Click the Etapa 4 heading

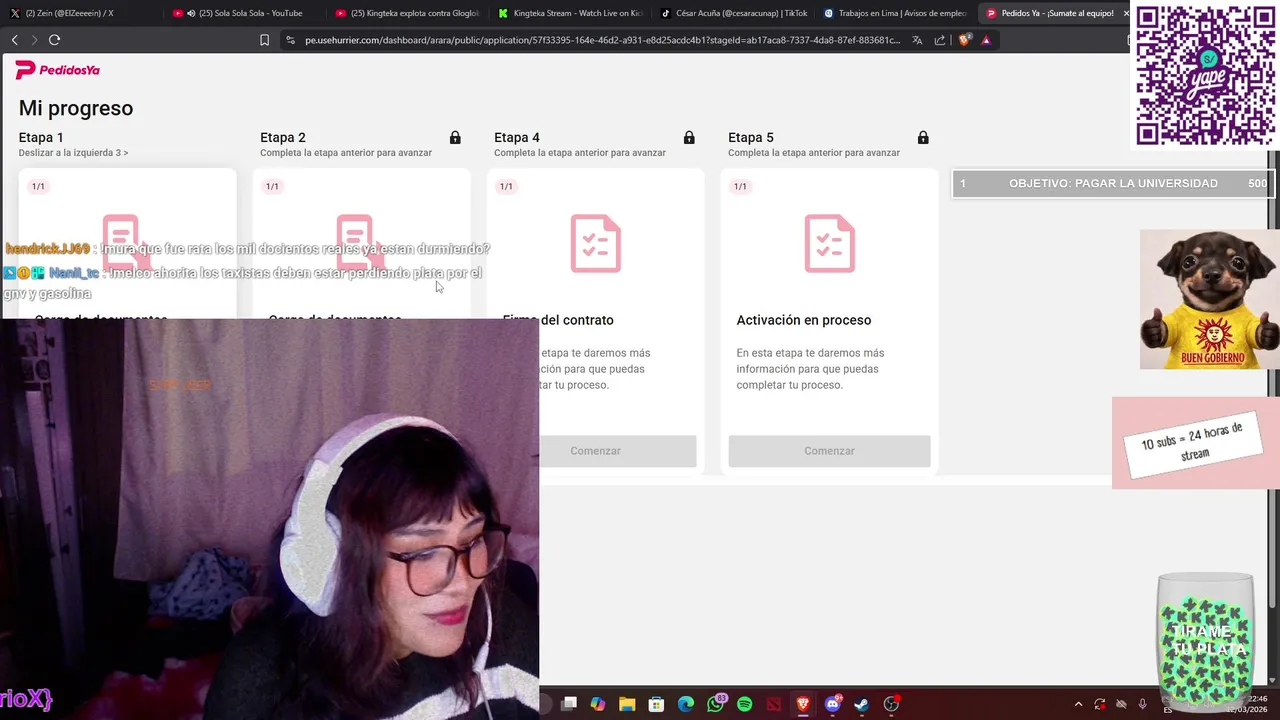pyautogui.click(x=517, y=138)
